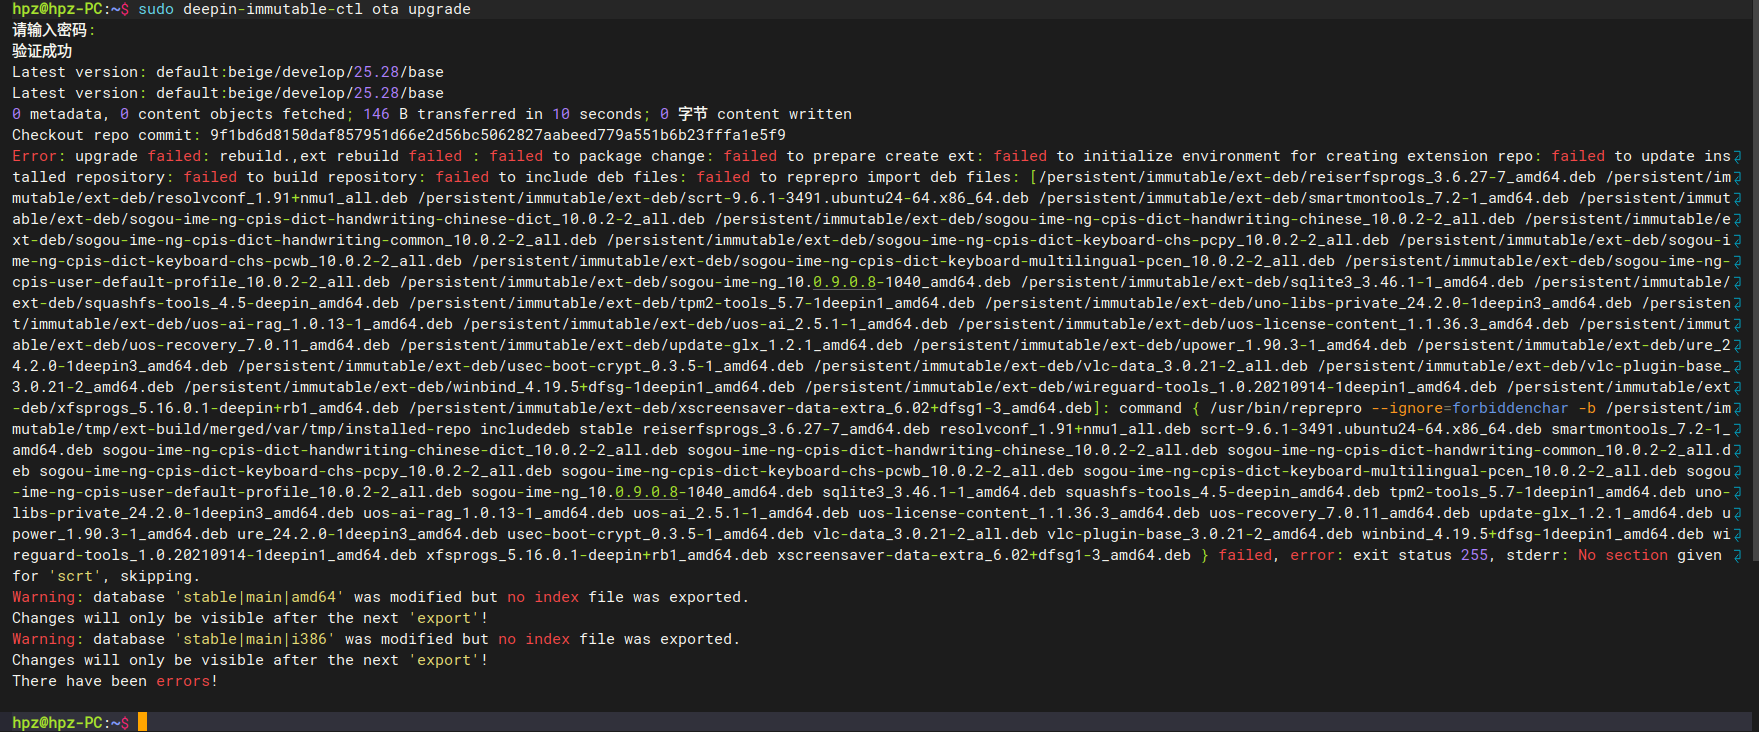Click the "for 'scrt', skipping." line
1759x732 pixels.
pyautogui.click(x=106, y=576)
